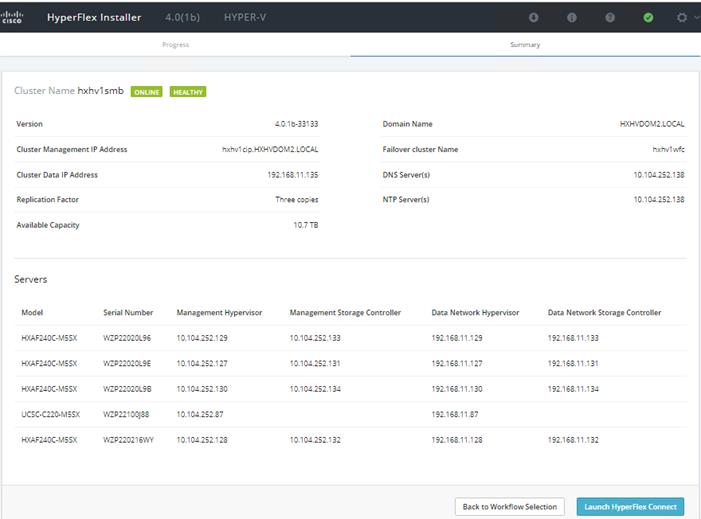Click the Serial Number column header
Image resolution: width=701 pixels, height=519 pixels.
pos(128,312)
